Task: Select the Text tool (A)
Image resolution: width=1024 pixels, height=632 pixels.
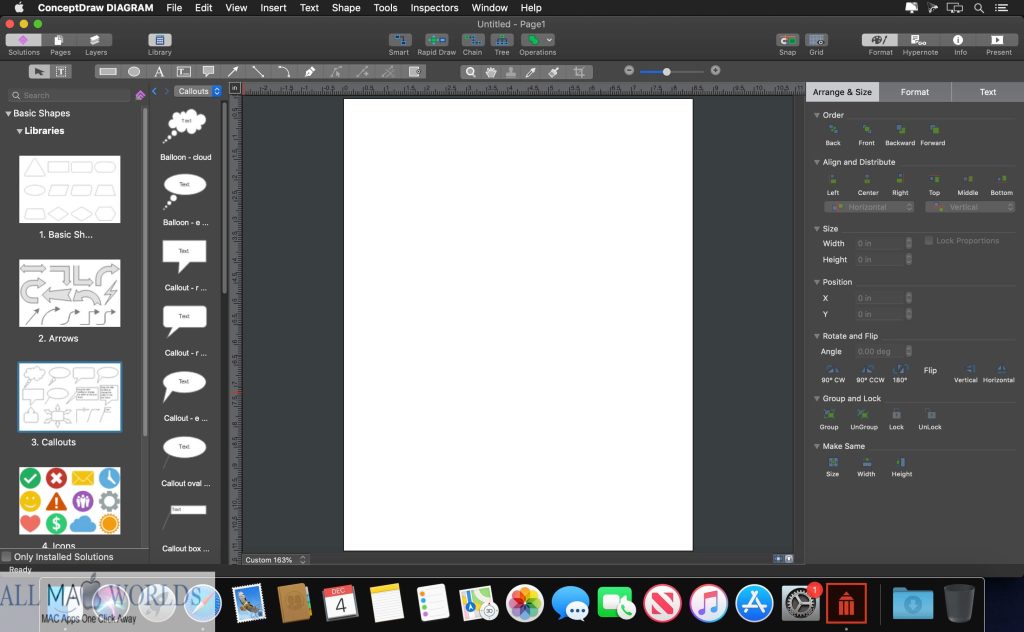Action: 159,72
